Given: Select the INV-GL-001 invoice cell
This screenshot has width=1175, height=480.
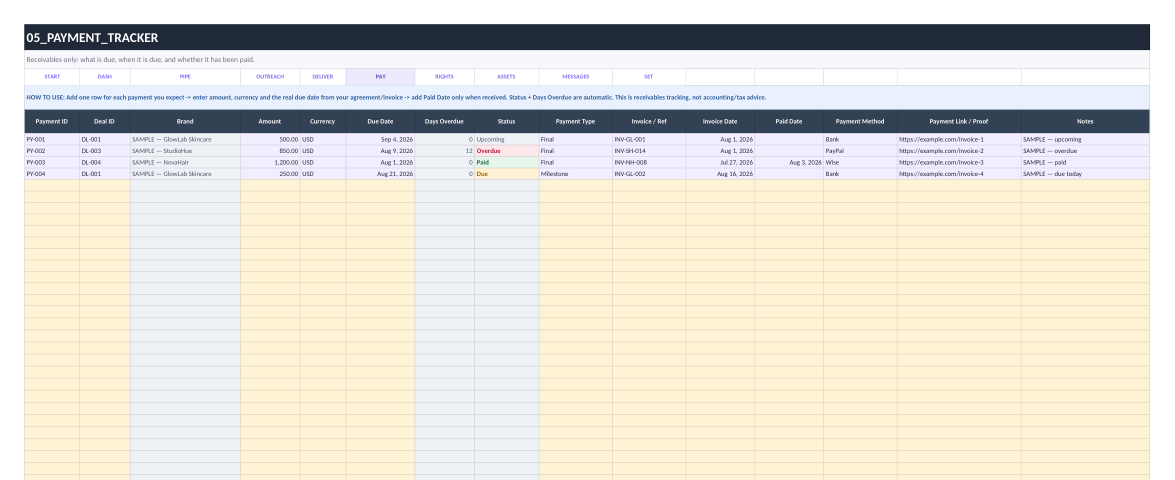Looking at the screenshot, I should point(649,139).
